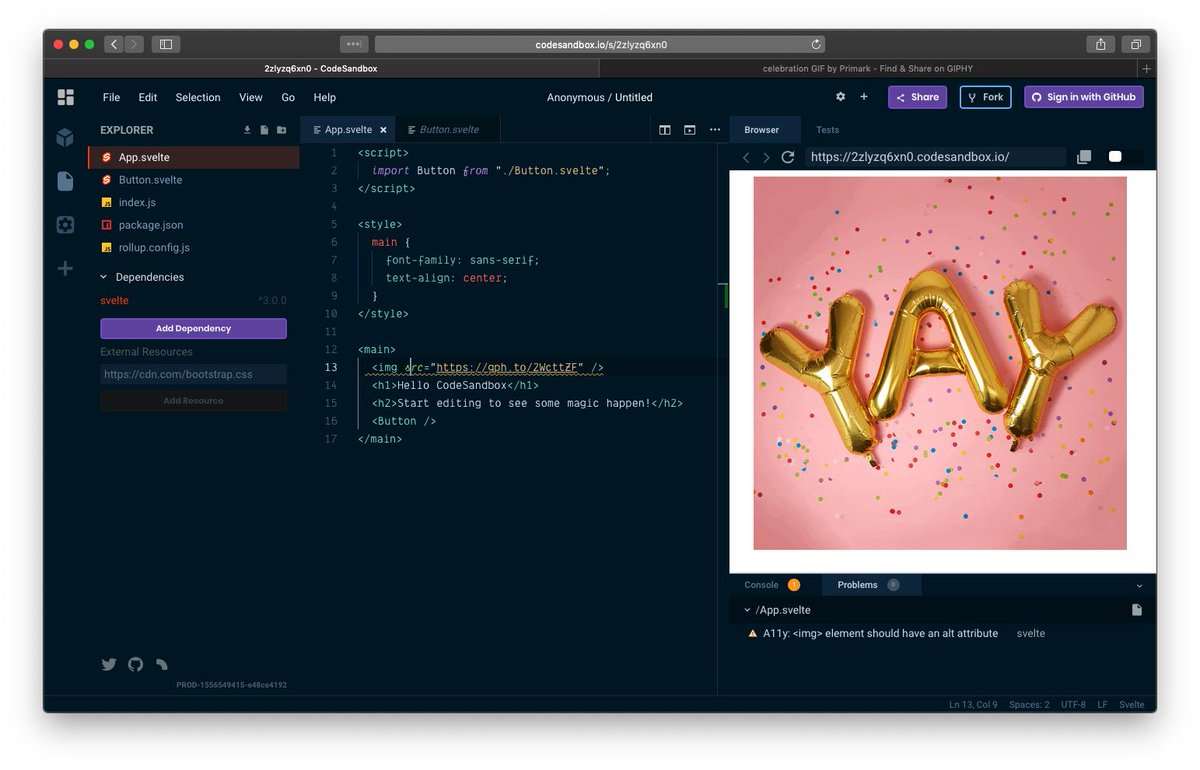The width and height of the screenshot is (1200, 770).
Task: Create a new sandbox with the plus icon
Action: point(65,268)
